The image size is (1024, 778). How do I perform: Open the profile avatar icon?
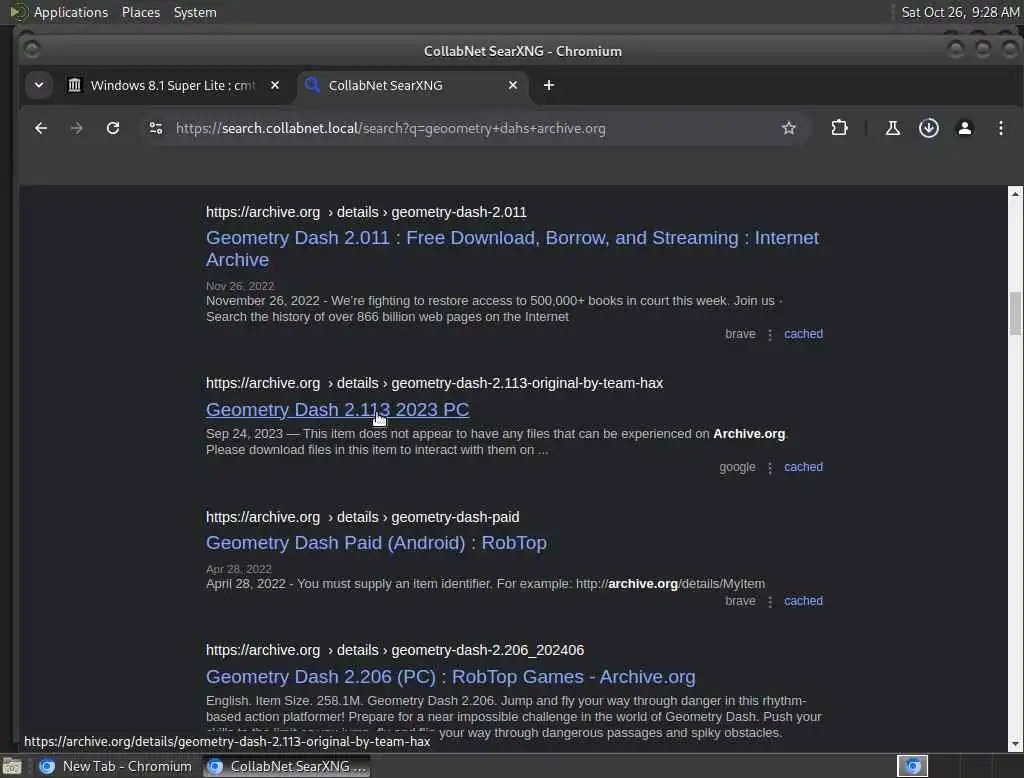(965, 128)
